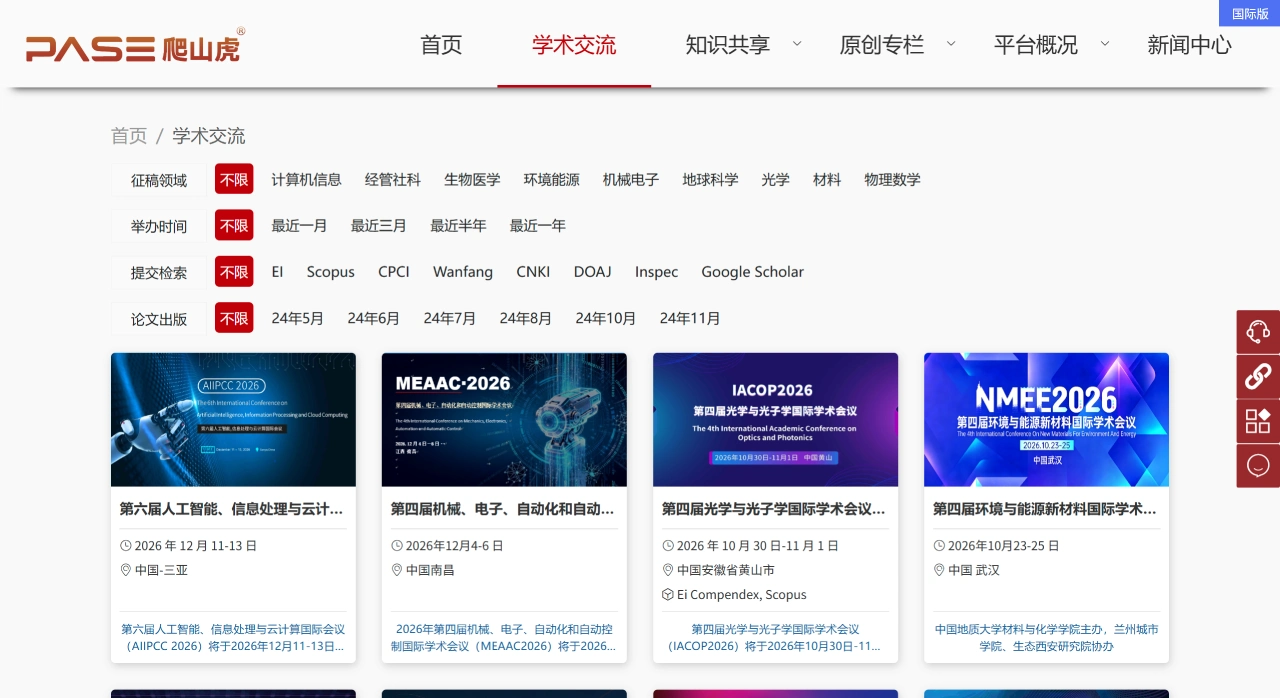The width and height of the screenshot is (1280, 698).
Task: Filter indexing by Inspec
Action: pos(657,272)
